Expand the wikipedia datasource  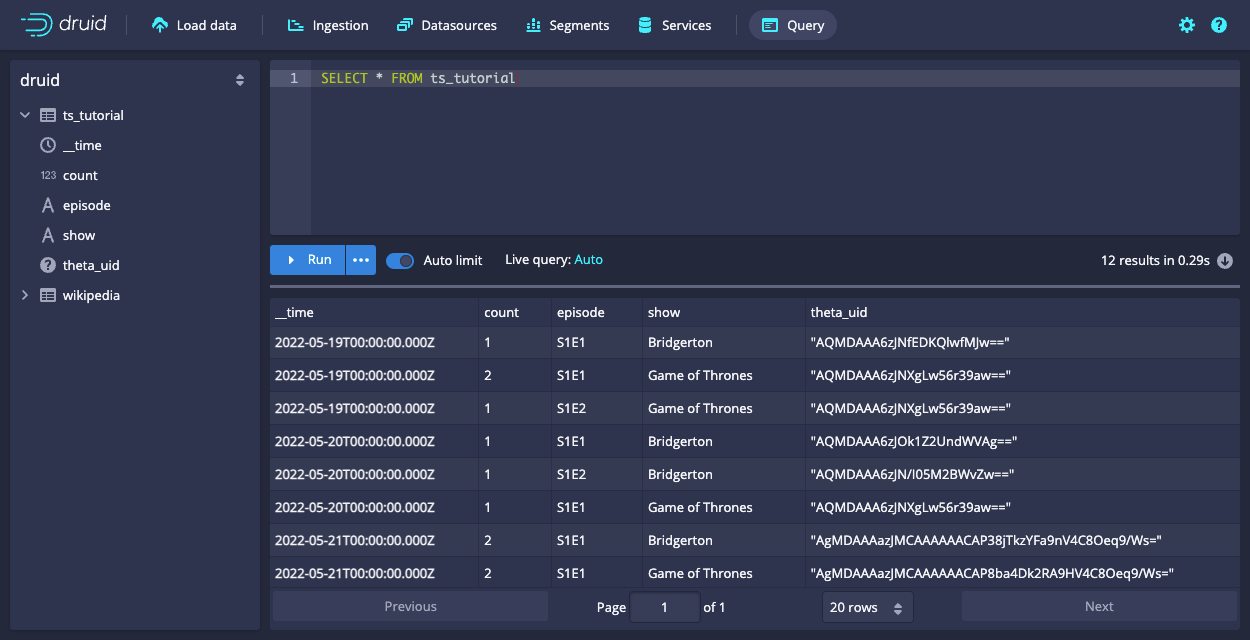point(25,295)
